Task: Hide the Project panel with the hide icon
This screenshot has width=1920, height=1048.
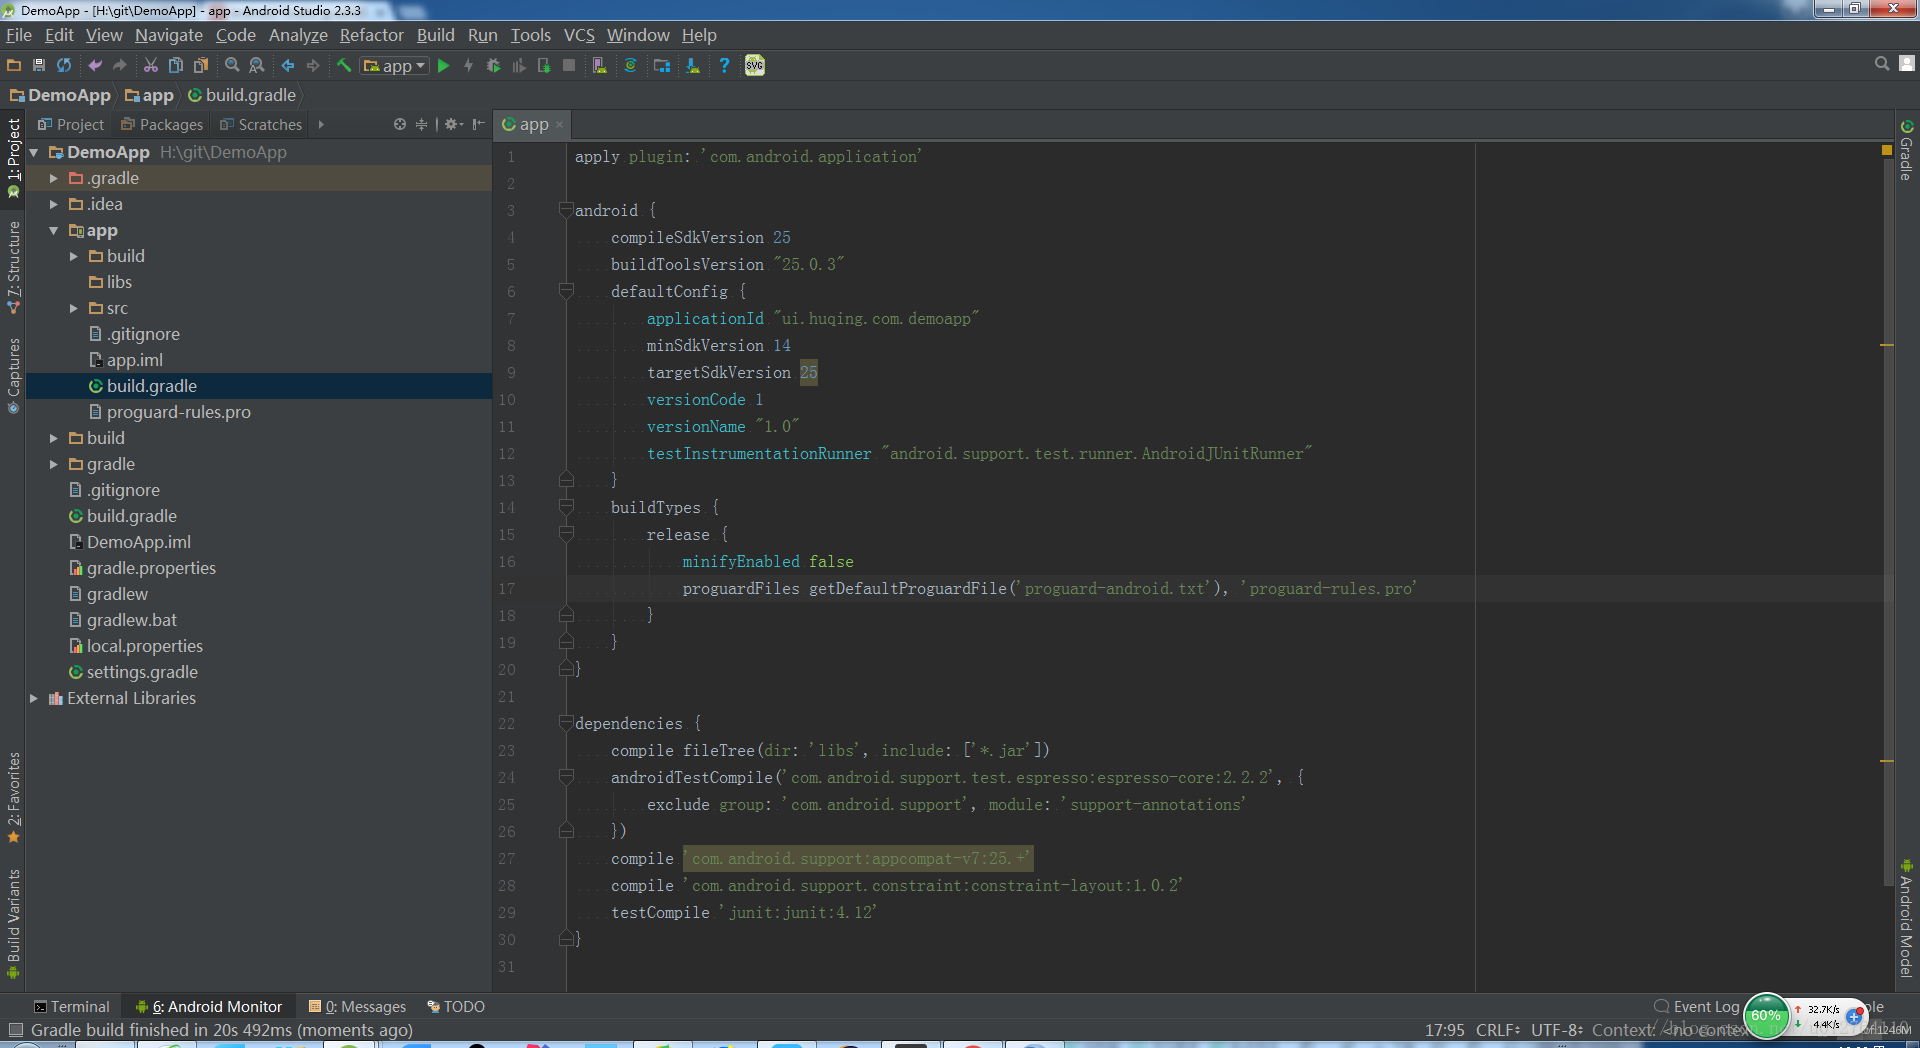Action: 479,124
